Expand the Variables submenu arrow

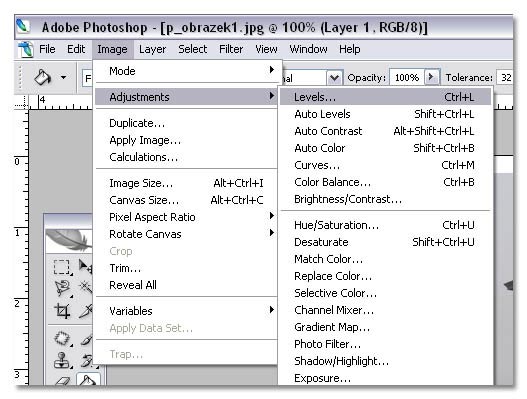point(272,310)
